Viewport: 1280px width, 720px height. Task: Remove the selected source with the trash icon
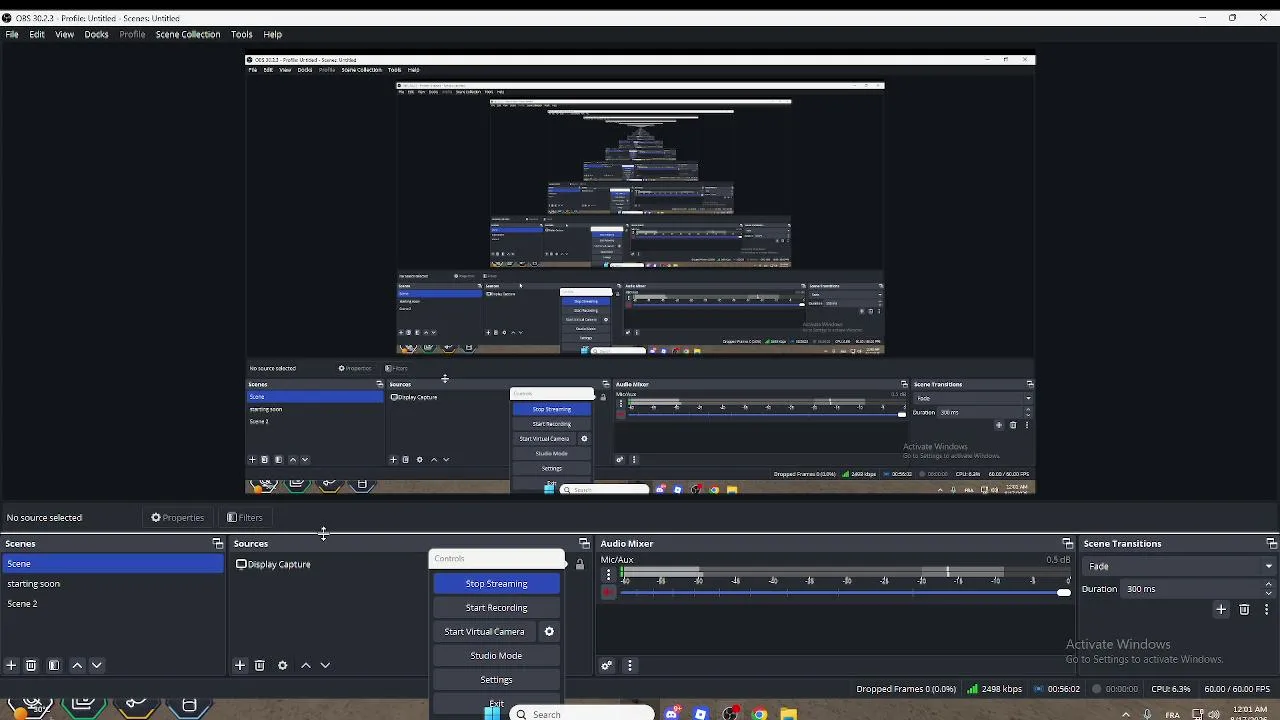(260, 666)
